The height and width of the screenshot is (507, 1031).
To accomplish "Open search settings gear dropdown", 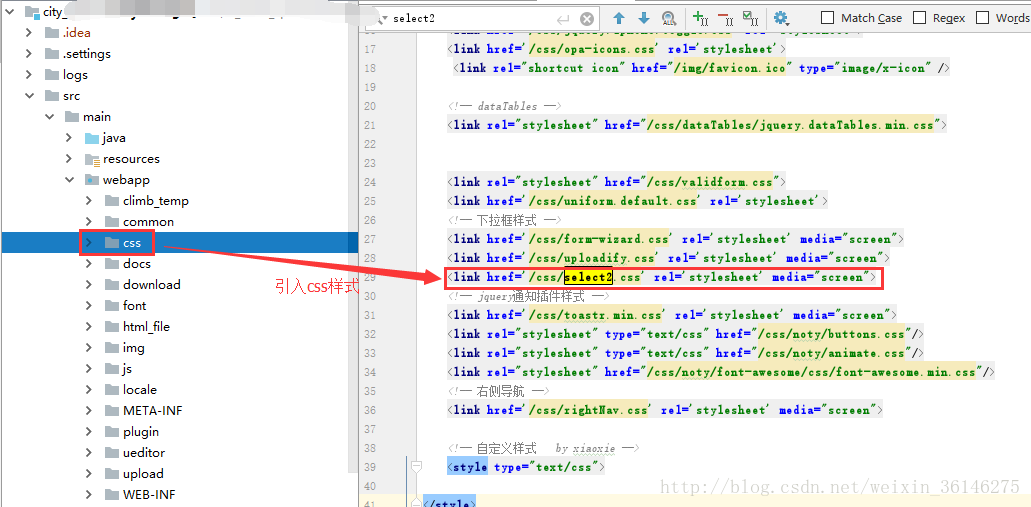I will point(782,18).
